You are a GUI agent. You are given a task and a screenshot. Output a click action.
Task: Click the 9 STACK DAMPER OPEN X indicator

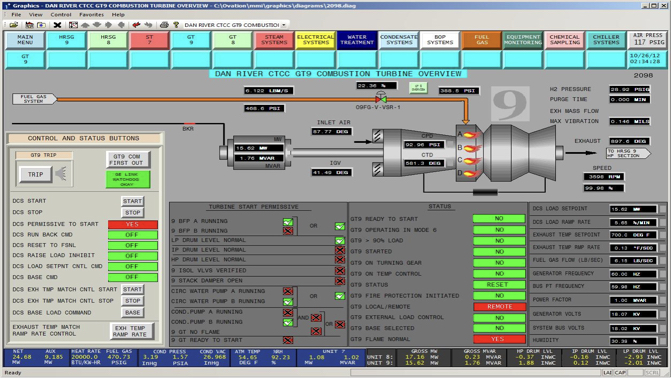tap(340, 281)
